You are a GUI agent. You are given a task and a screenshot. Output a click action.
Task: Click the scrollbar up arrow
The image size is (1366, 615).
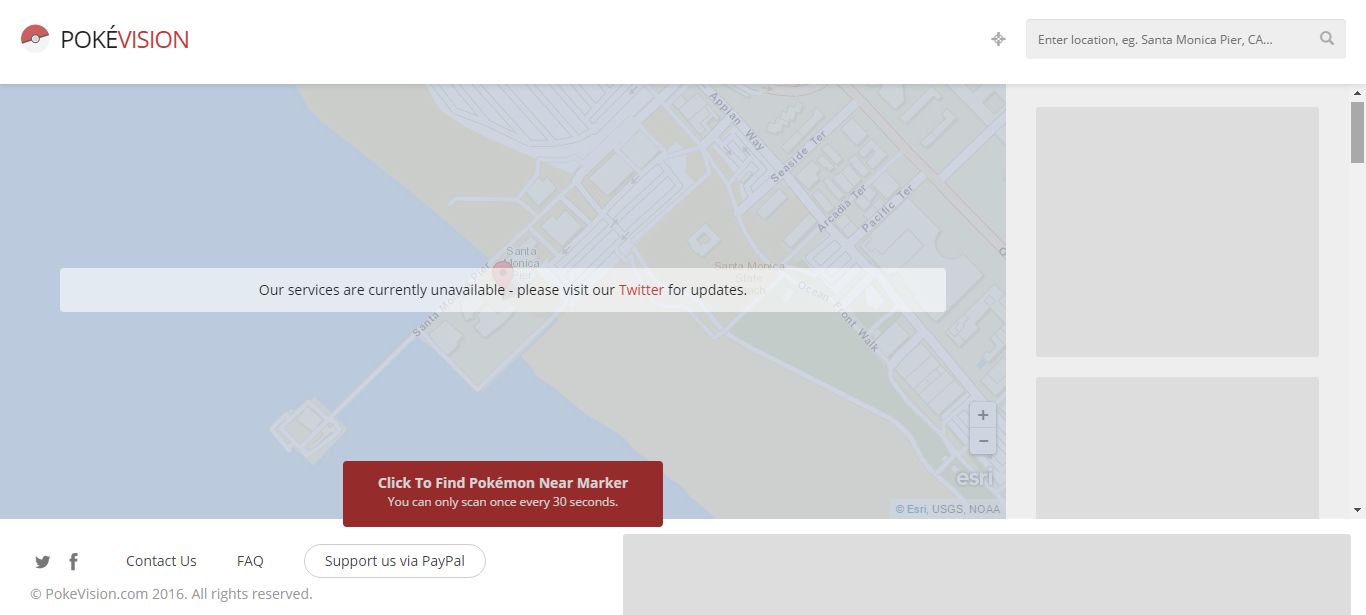1357,92
